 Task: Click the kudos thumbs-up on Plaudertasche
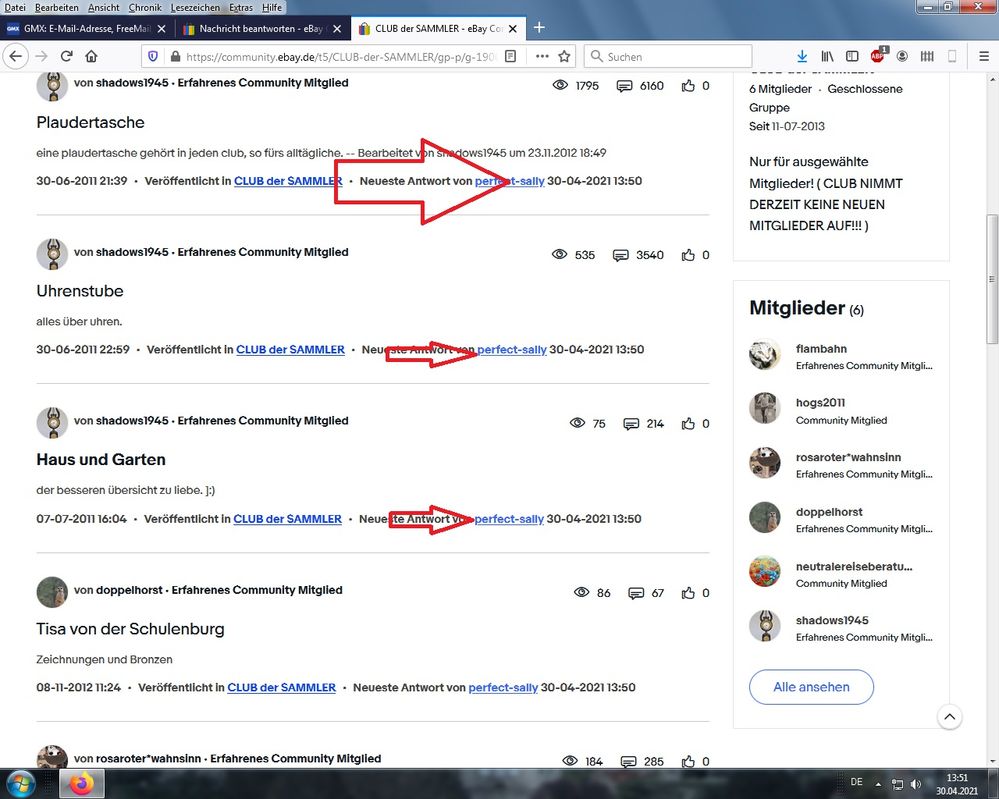click(x=688, y=86)
